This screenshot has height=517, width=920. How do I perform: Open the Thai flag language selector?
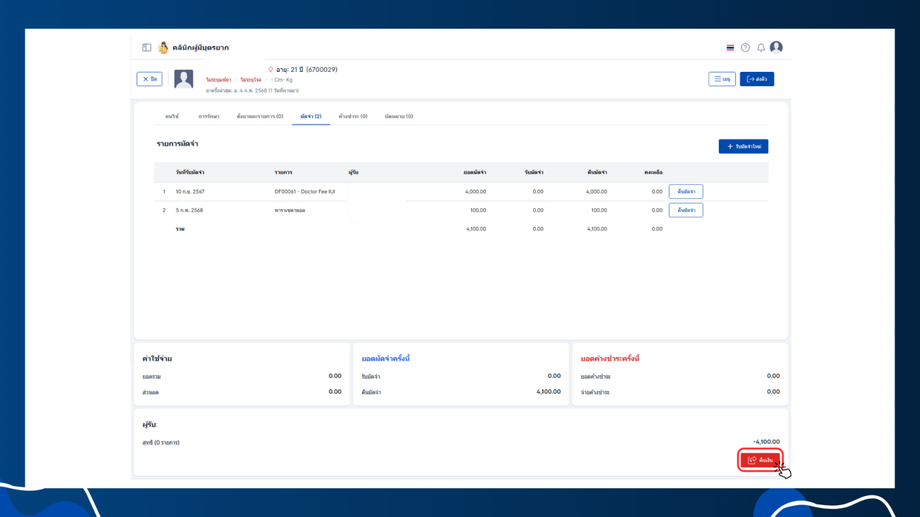730,48
